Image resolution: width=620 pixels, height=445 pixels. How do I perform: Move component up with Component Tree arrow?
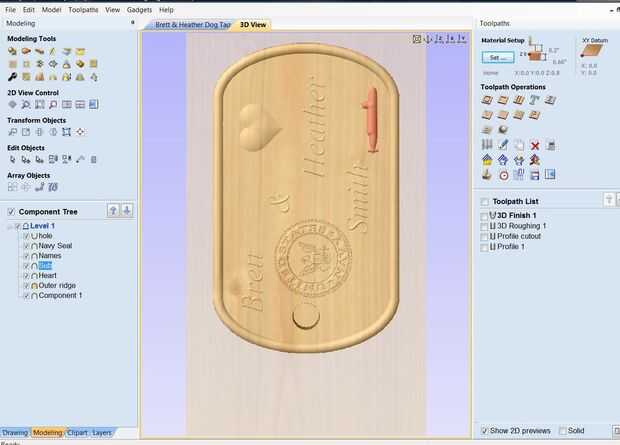113,210
